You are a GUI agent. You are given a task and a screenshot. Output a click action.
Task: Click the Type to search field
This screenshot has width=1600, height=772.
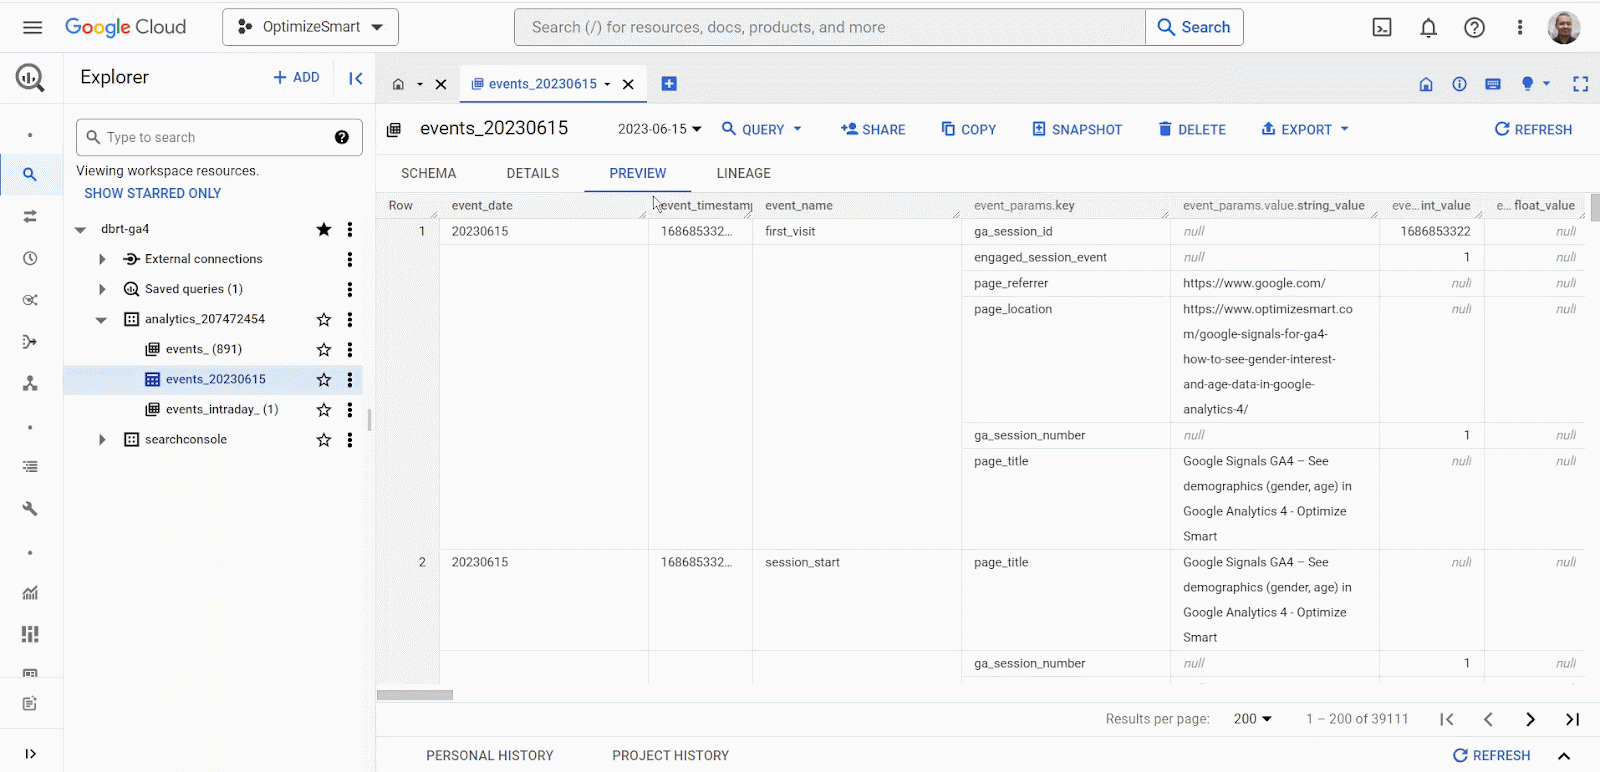210,137
